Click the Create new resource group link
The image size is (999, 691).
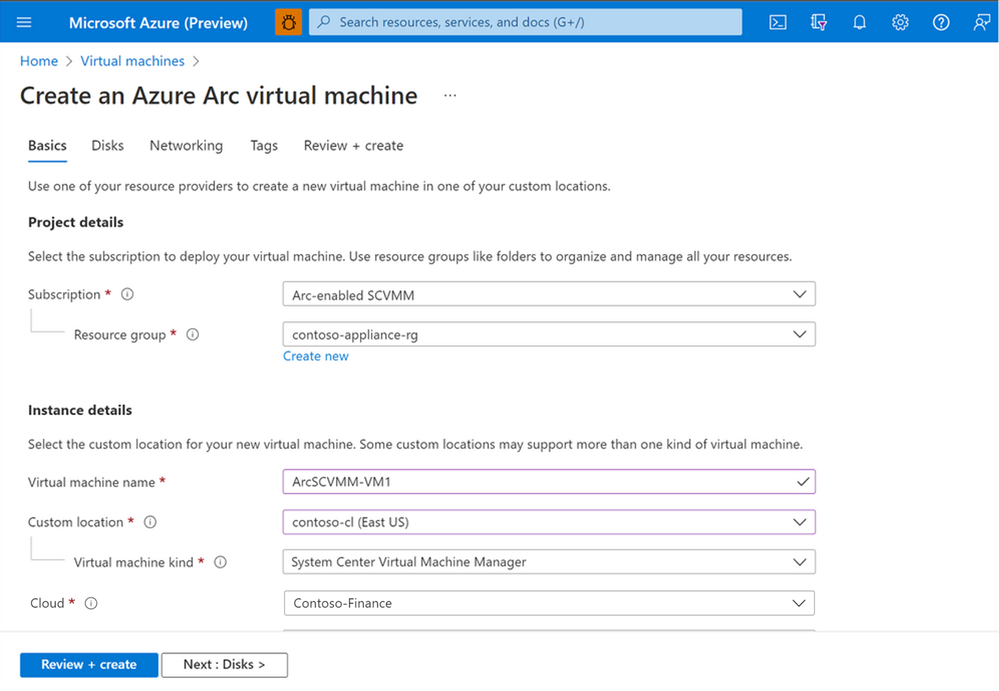pyautogui.click(x=316, y=357)
